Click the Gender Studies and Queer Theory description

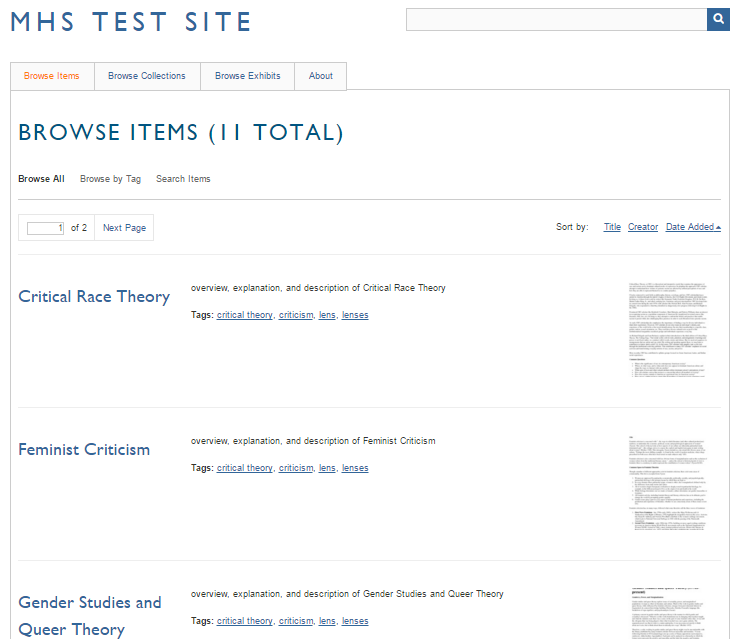point(347,594)
